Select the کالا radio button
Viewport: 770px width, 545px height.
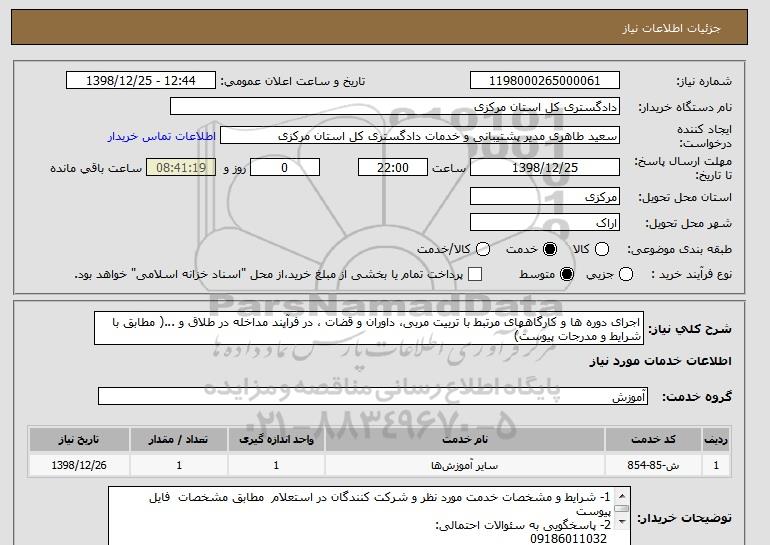tap(602, 249)
